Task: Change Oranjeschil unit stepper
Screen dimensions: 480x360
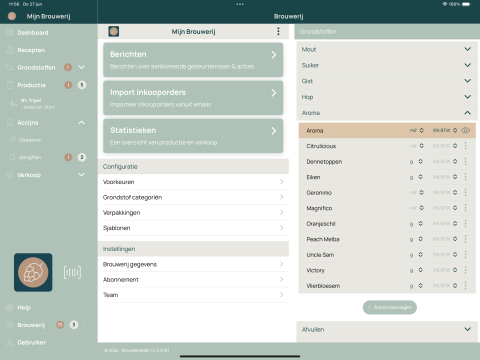Action: coord(420,223)
